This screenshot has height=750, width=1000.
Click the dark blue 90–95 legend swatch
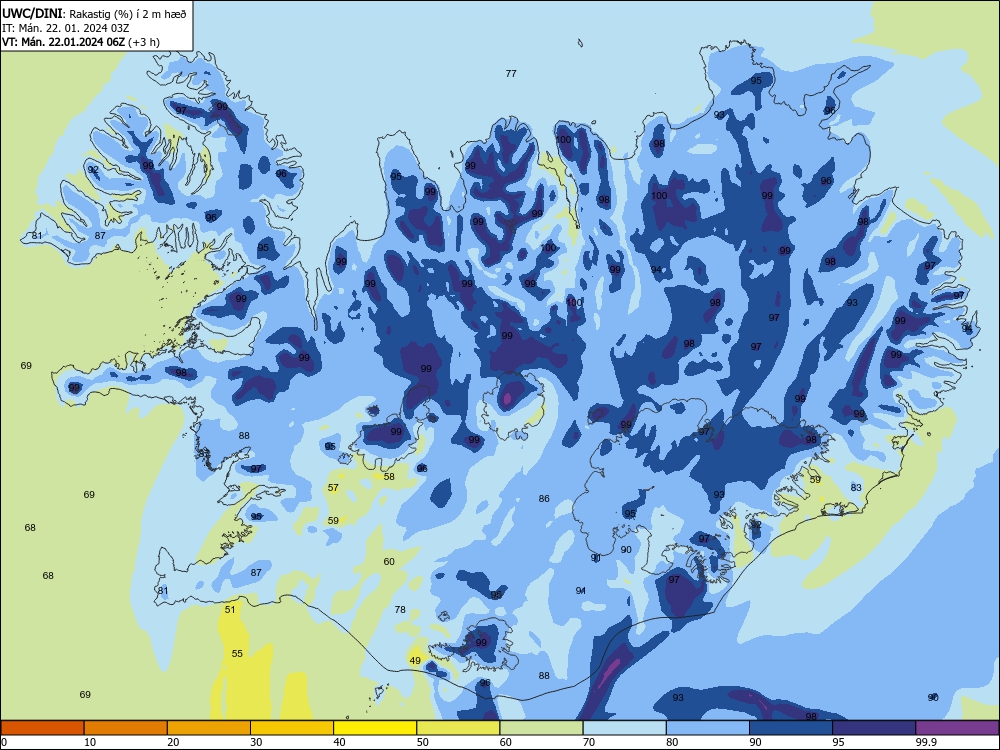[x=791, y=728]
